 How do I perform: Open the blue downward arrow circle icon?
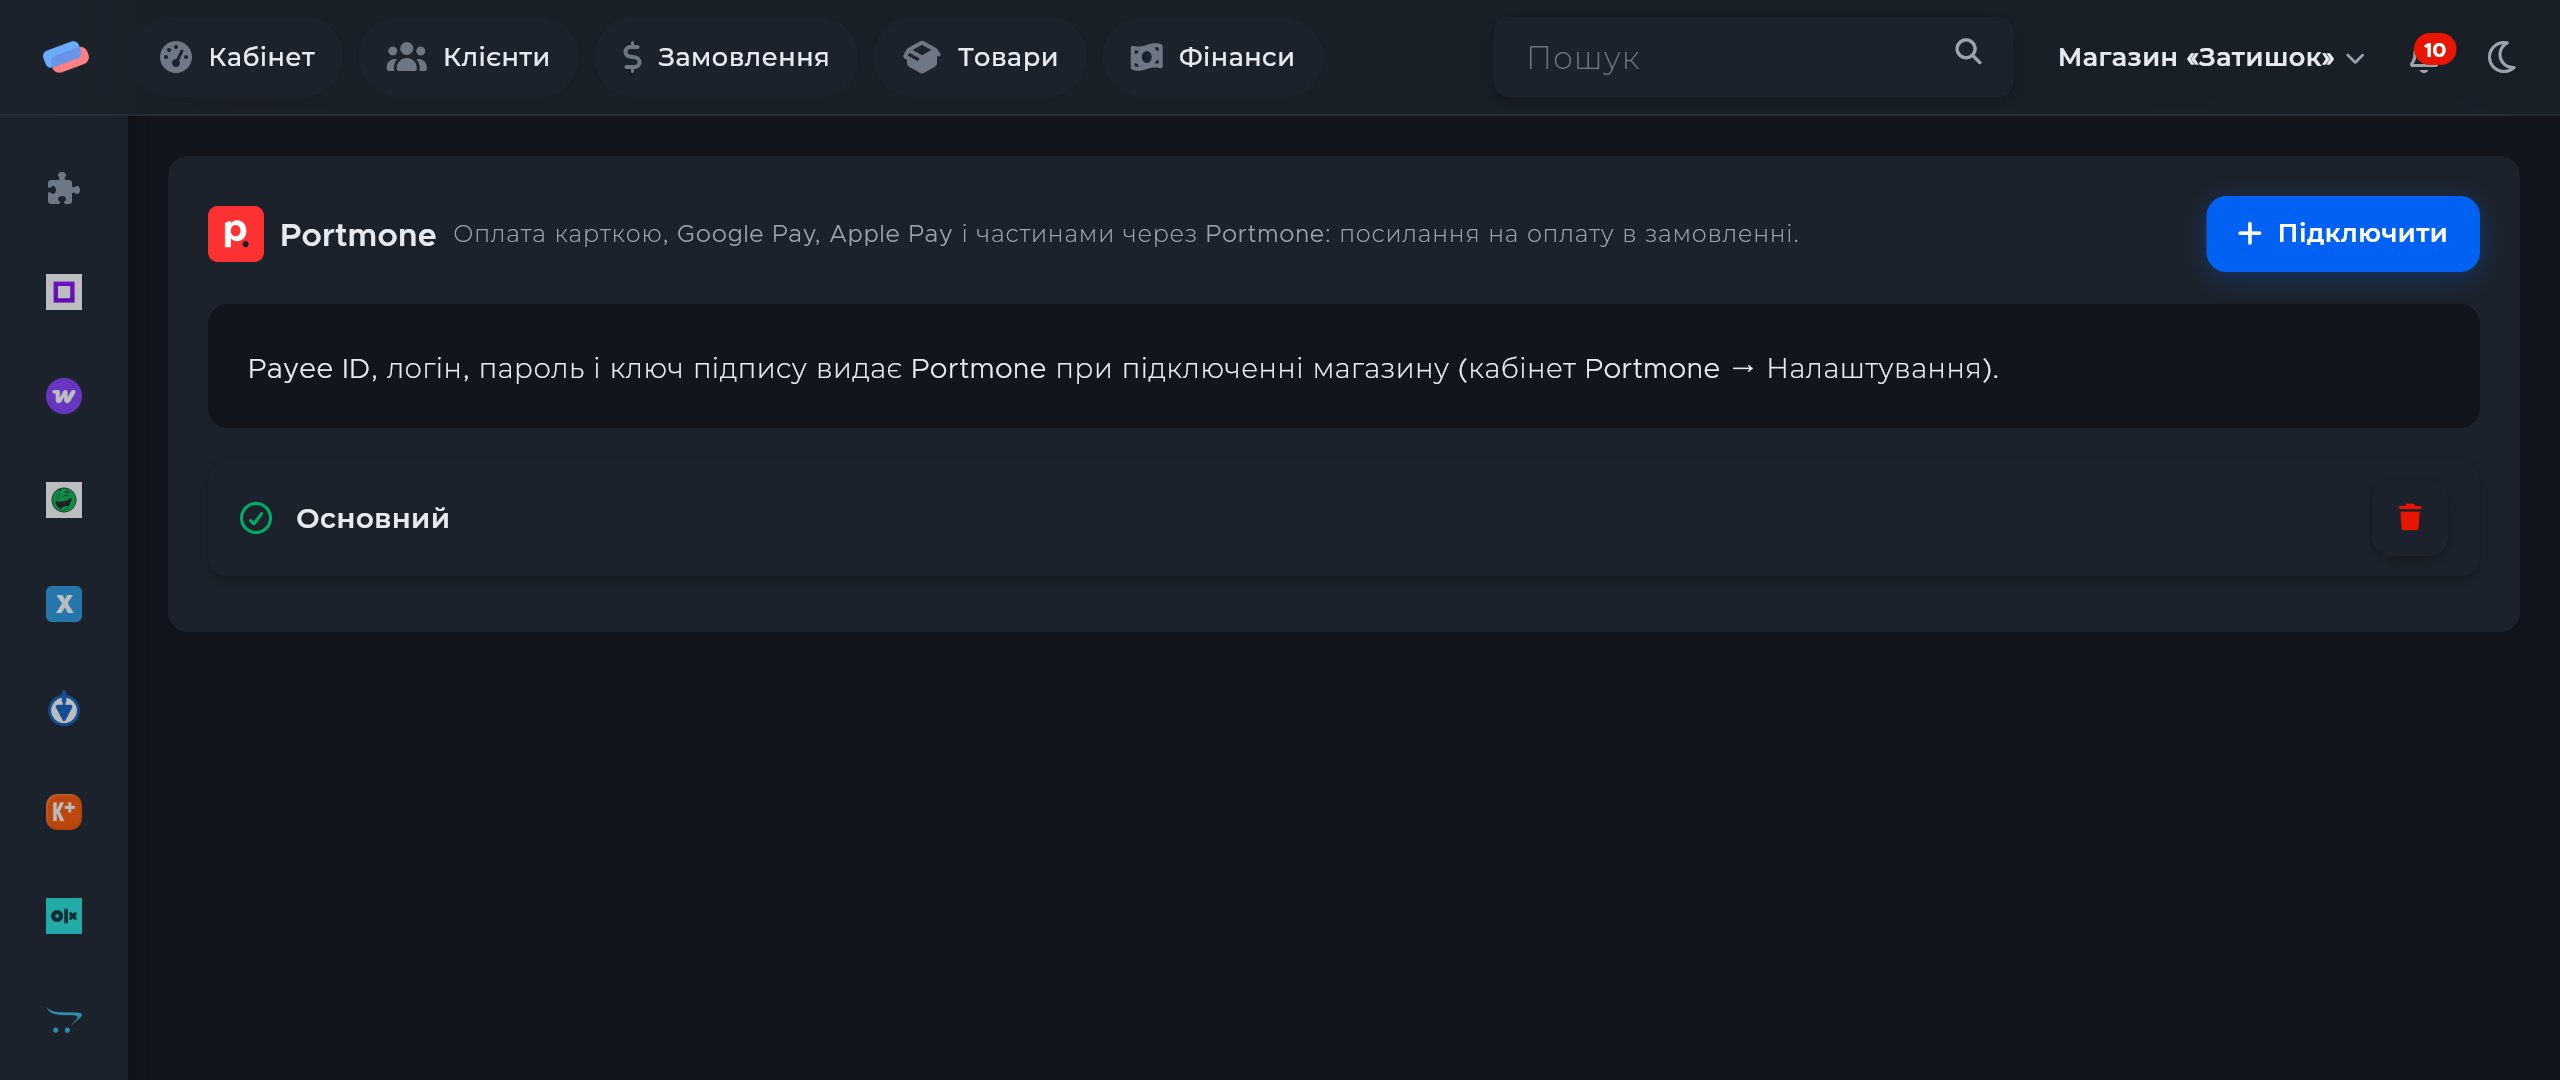coord(63,708)
